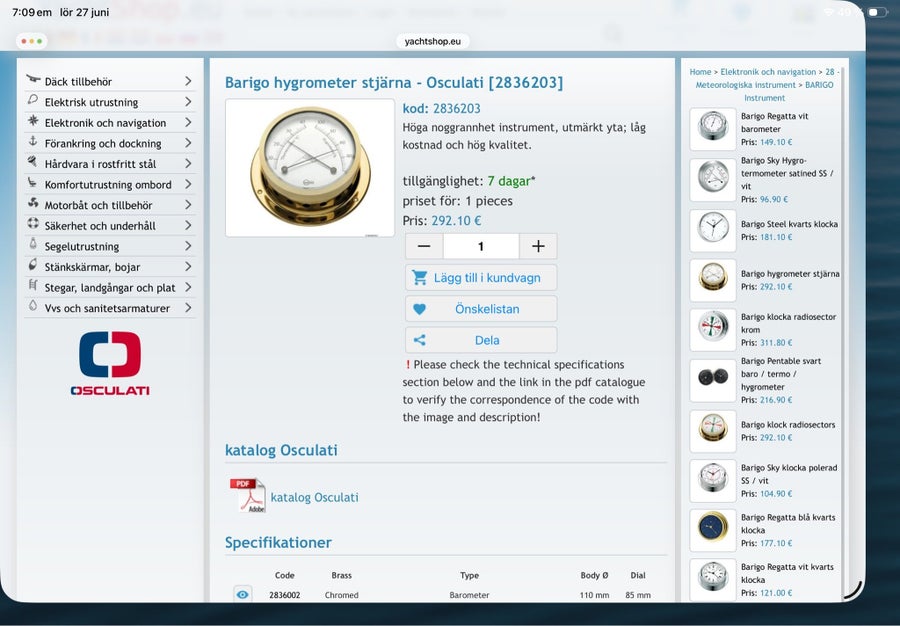900x626 pixels.
Task: Expand the Säkerhet och underhåll chevron
Action: [x=188, y=225]
